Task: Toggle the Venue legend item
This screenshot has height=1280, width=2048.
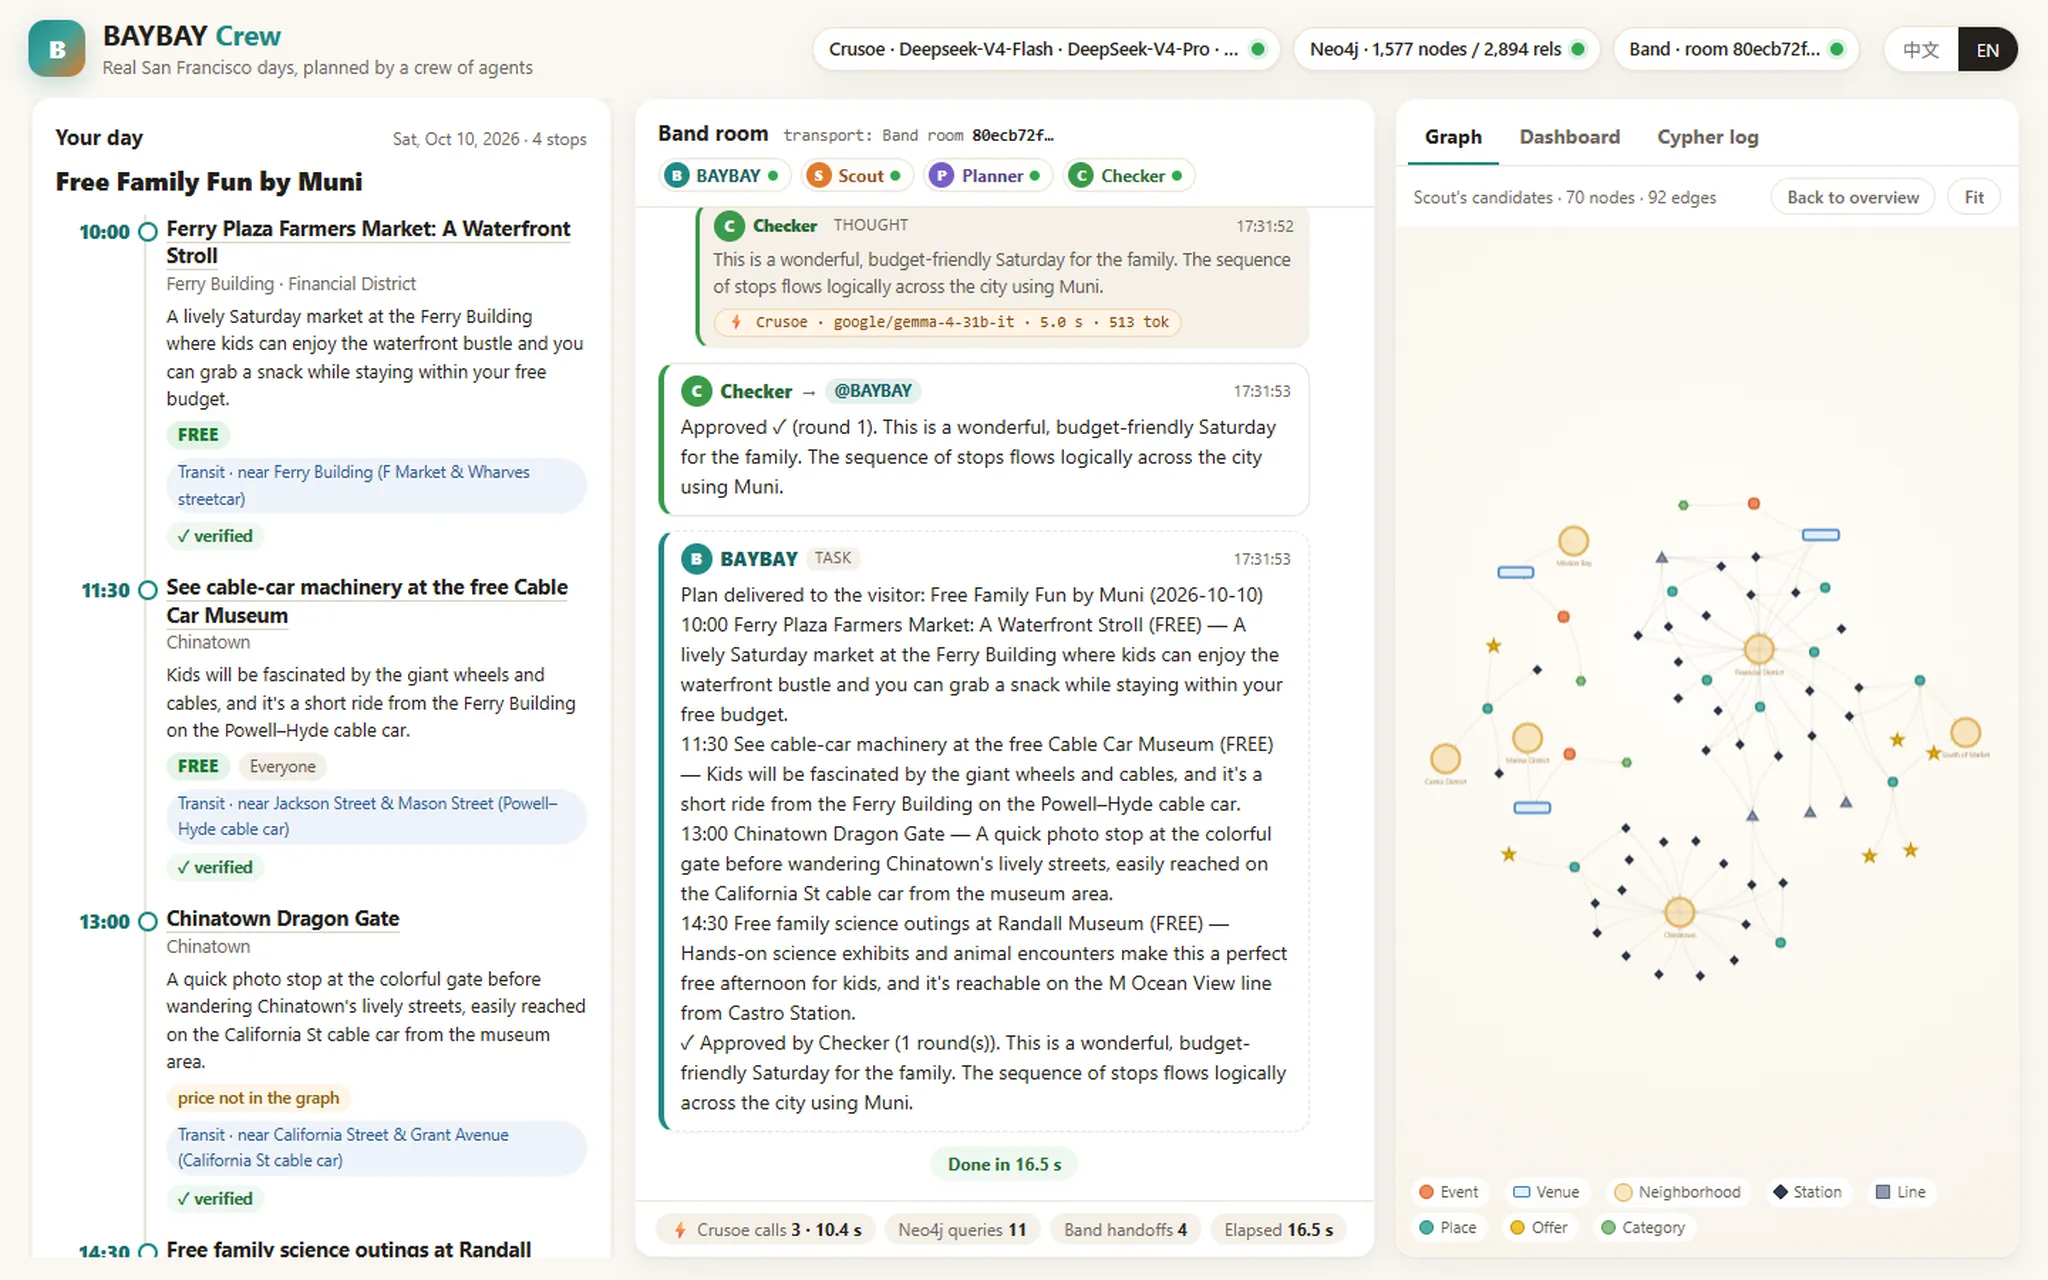Action: 1546,1192
